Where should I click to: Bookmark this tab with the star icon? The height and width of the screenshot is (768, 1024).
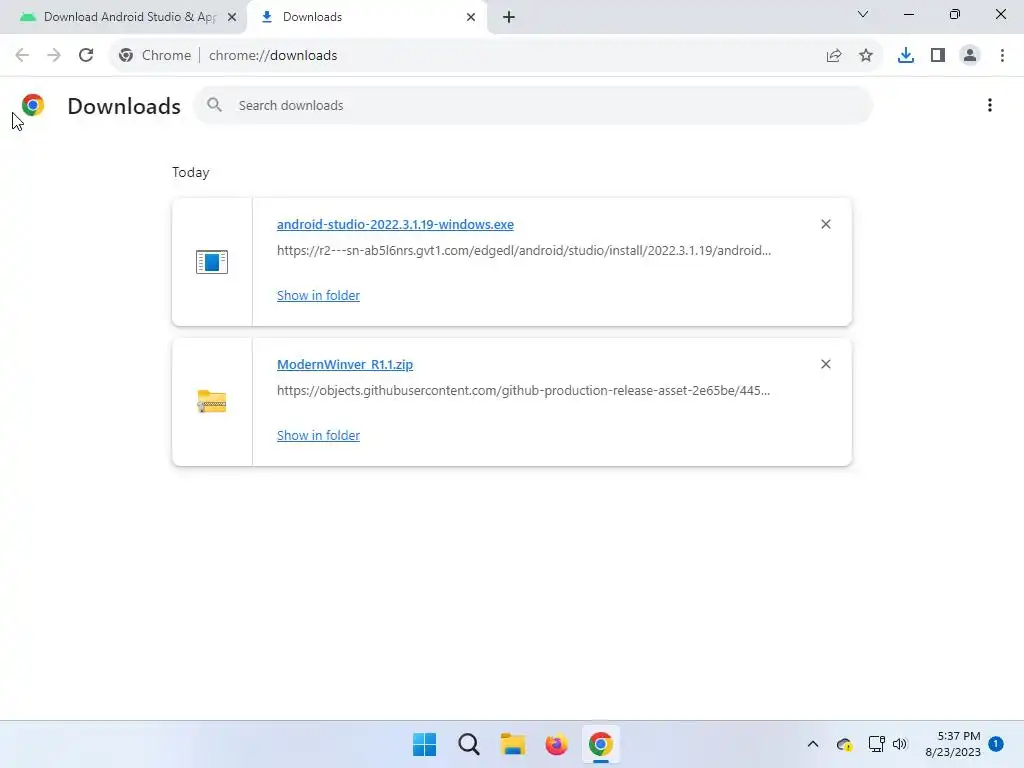[866, 56]
